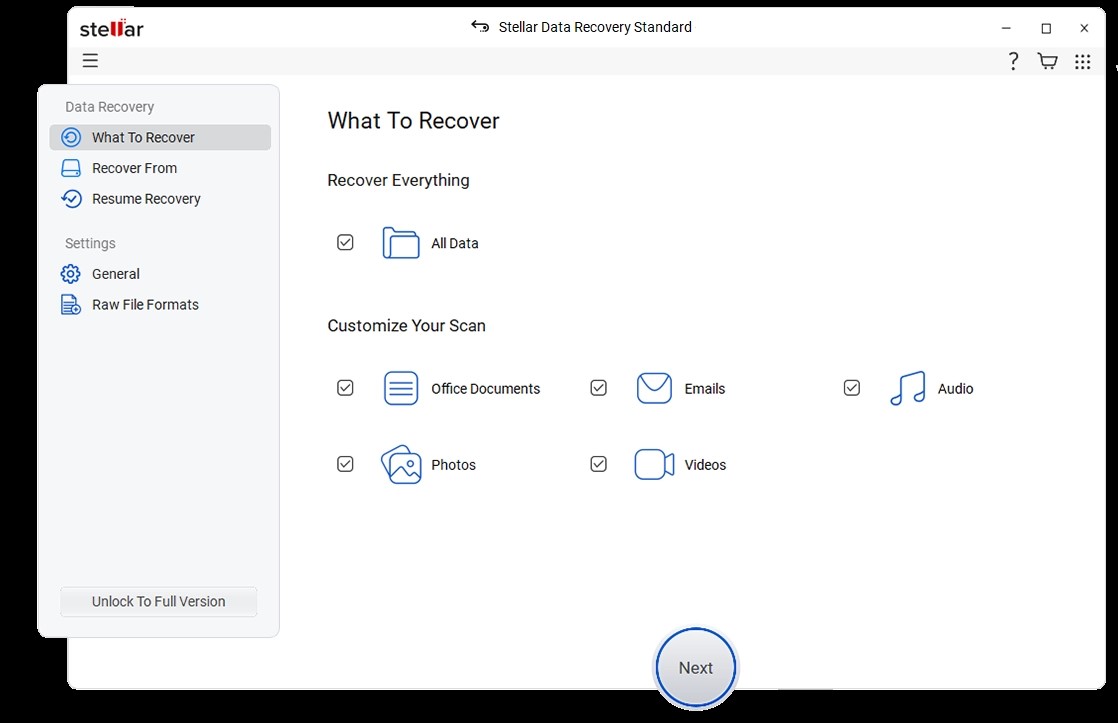This screenshot has height=723, width=1118.
Task: Click the back arrow near the title
Action: (479, 27)
